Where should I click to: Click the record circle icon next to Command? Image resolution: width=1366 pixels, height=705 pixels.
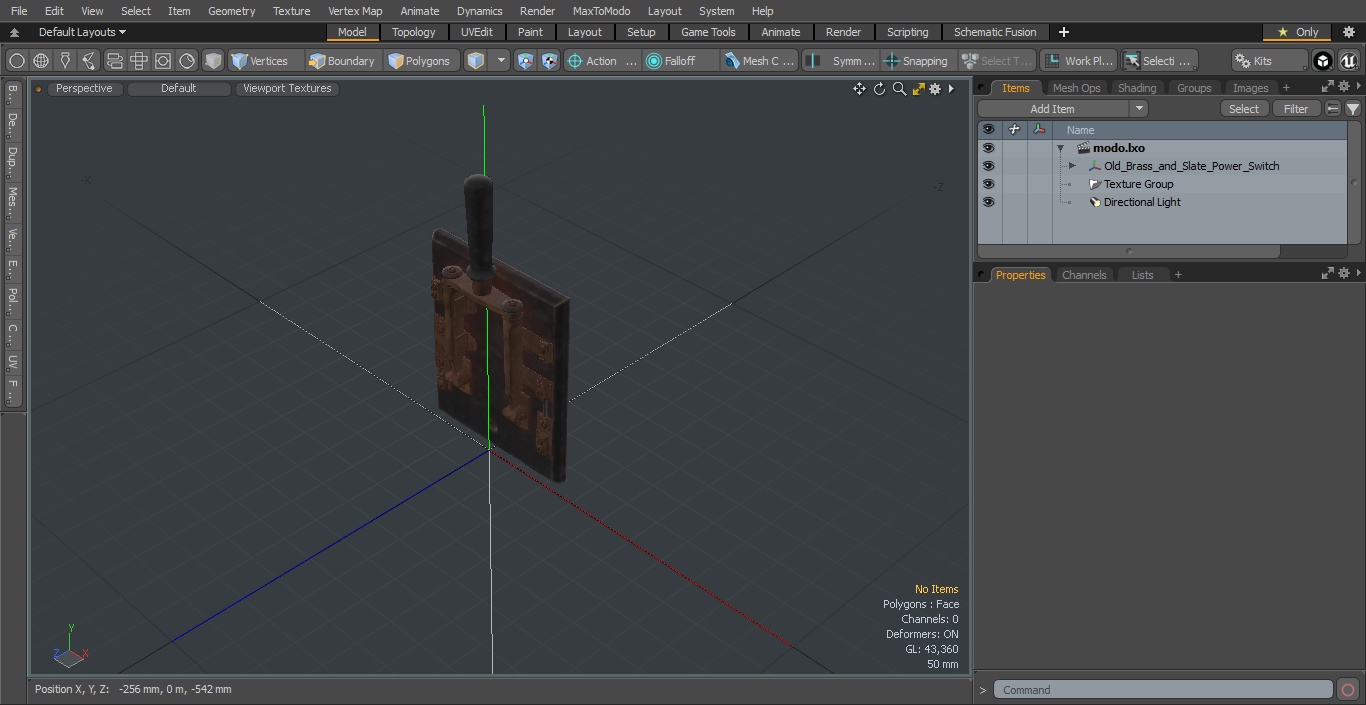tap(1348, 690)
